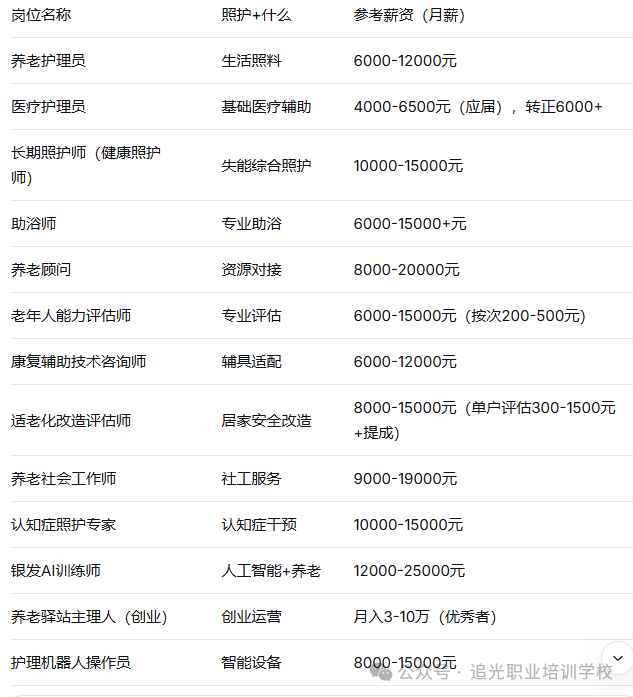
Task: Click salary '4000-6500元（应届），转正6000+'
Action: [x=478, y=107]
